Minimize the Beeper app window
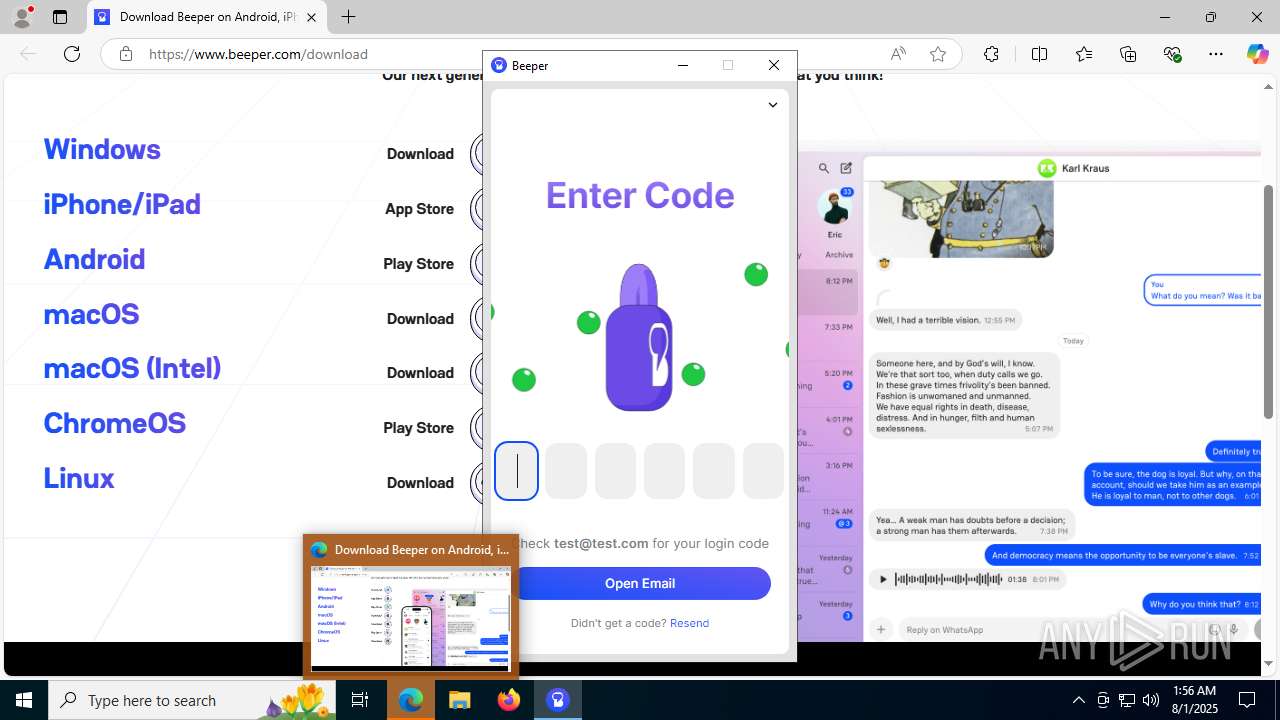The height and width of the screenshot is (720, 1280). point(683,65)
